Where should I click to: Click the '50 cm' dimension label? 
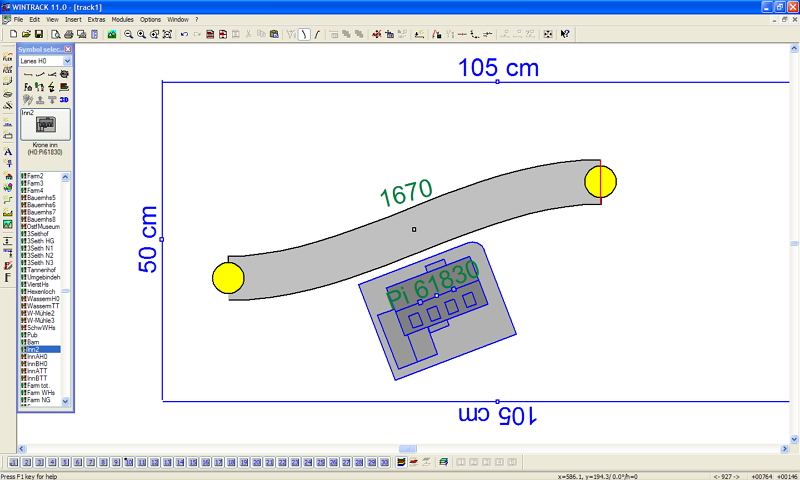coord(147,239)
